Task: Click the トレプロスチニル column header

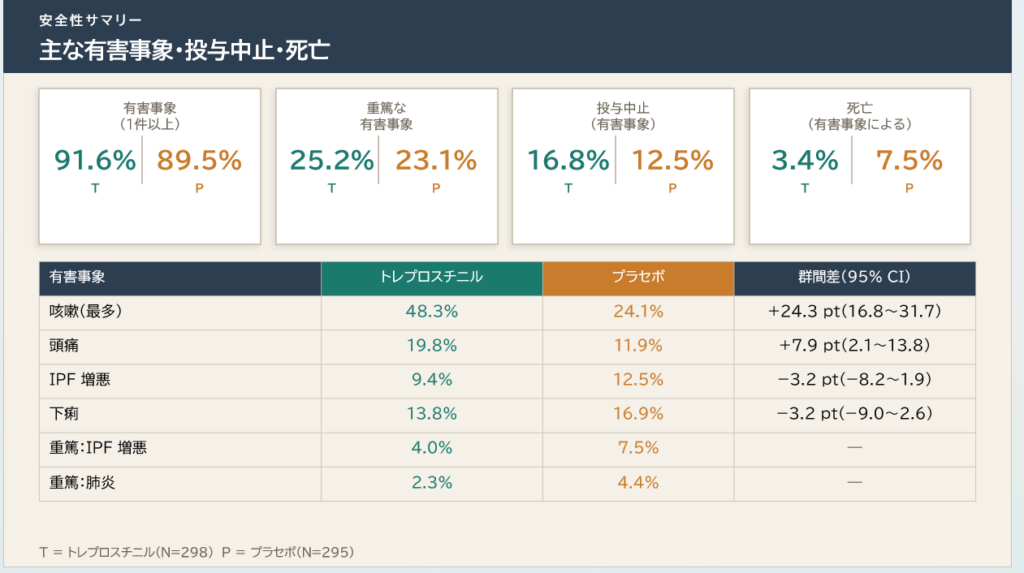Action: (431, 277)
